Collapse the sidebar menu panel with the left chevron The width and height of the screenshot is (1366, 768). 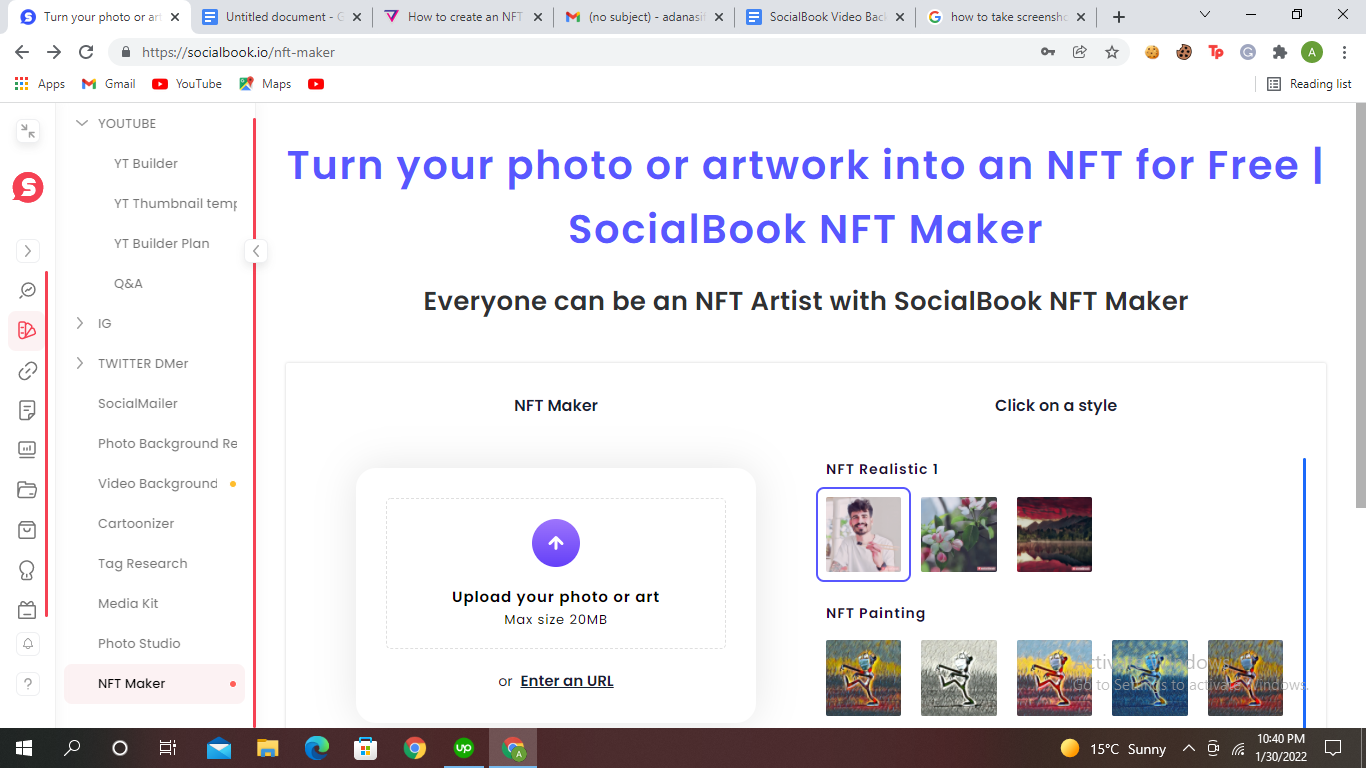[x=256, y=251]
